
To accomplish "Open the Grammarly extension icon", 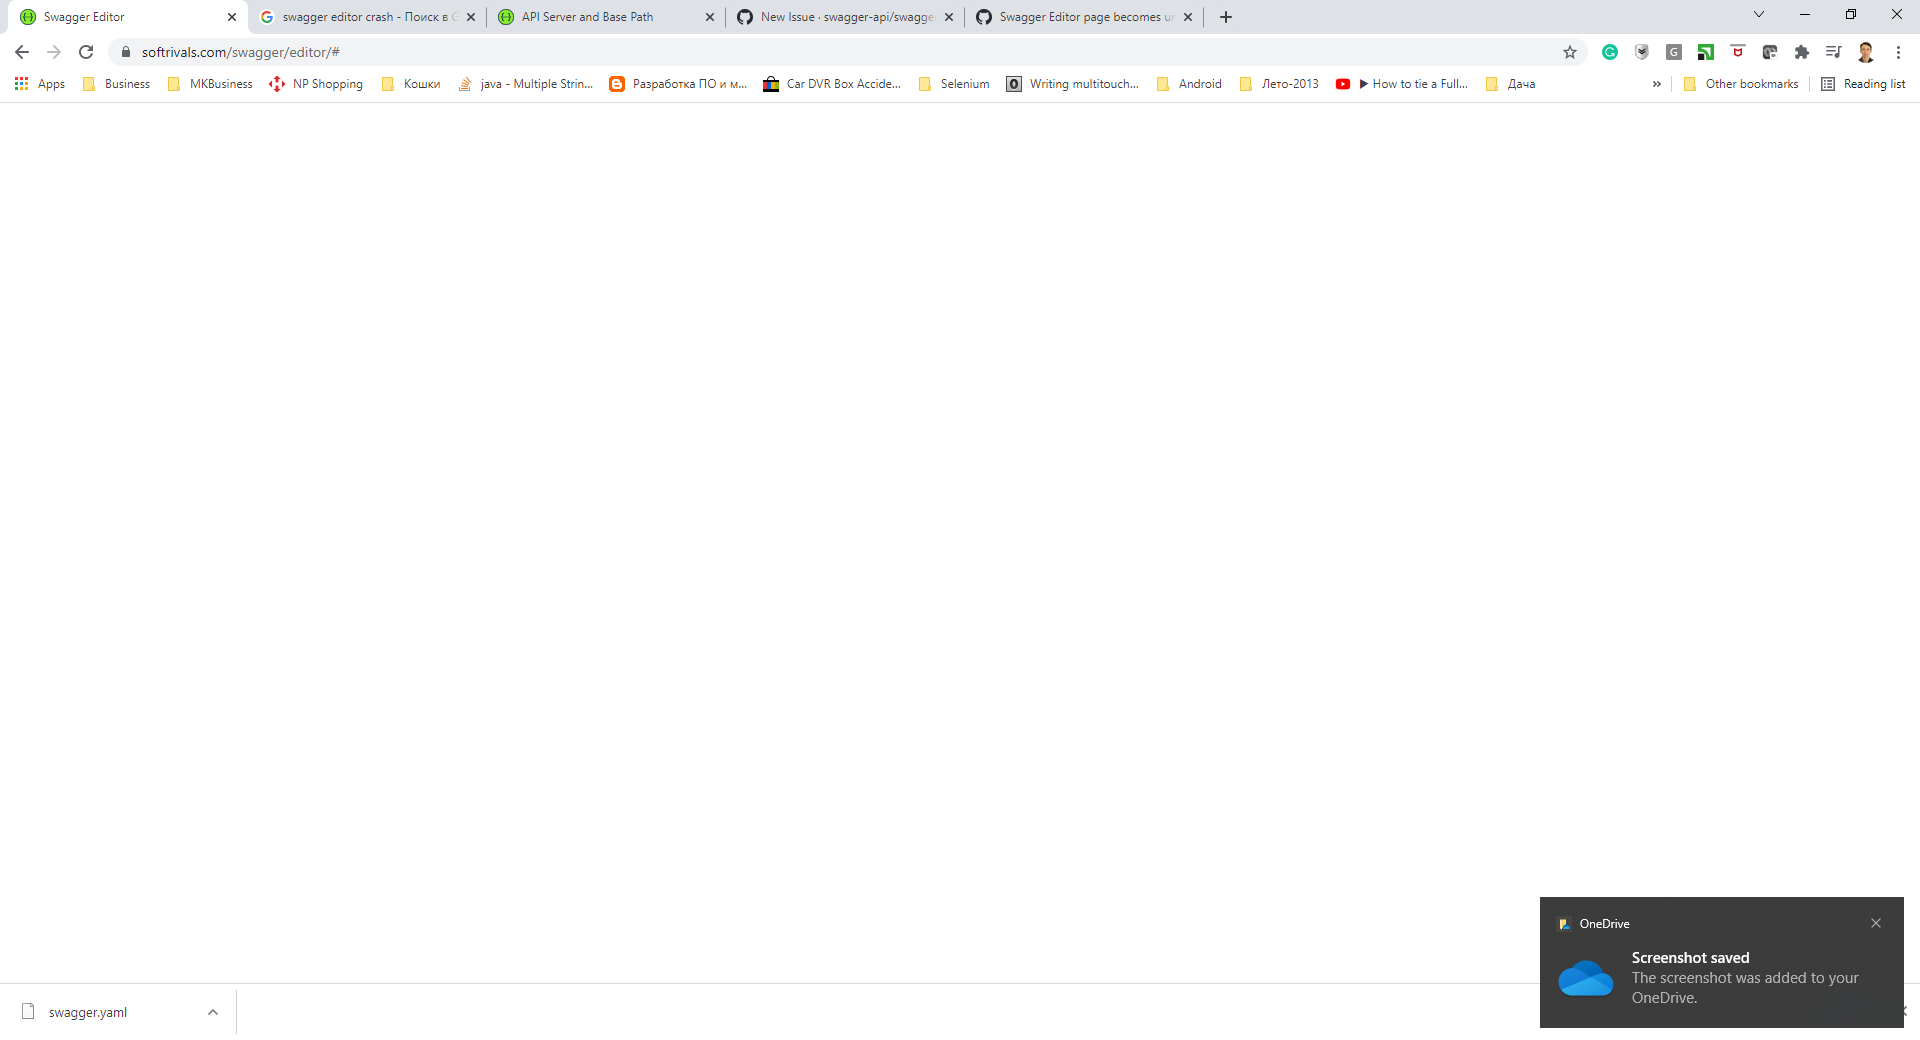I will (1610, 51).
